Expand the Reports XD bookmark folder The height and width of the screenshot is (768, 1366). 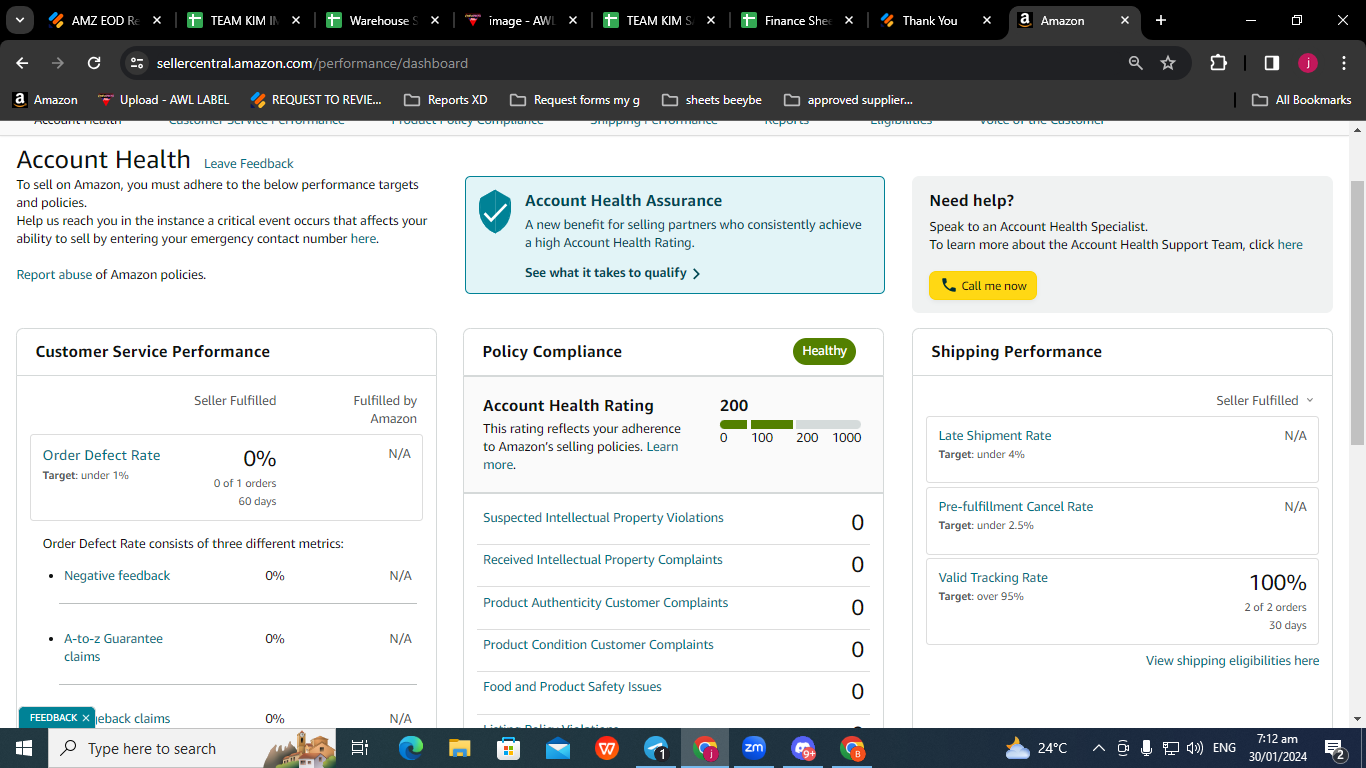pyautogui.click(x=445, y=100)
